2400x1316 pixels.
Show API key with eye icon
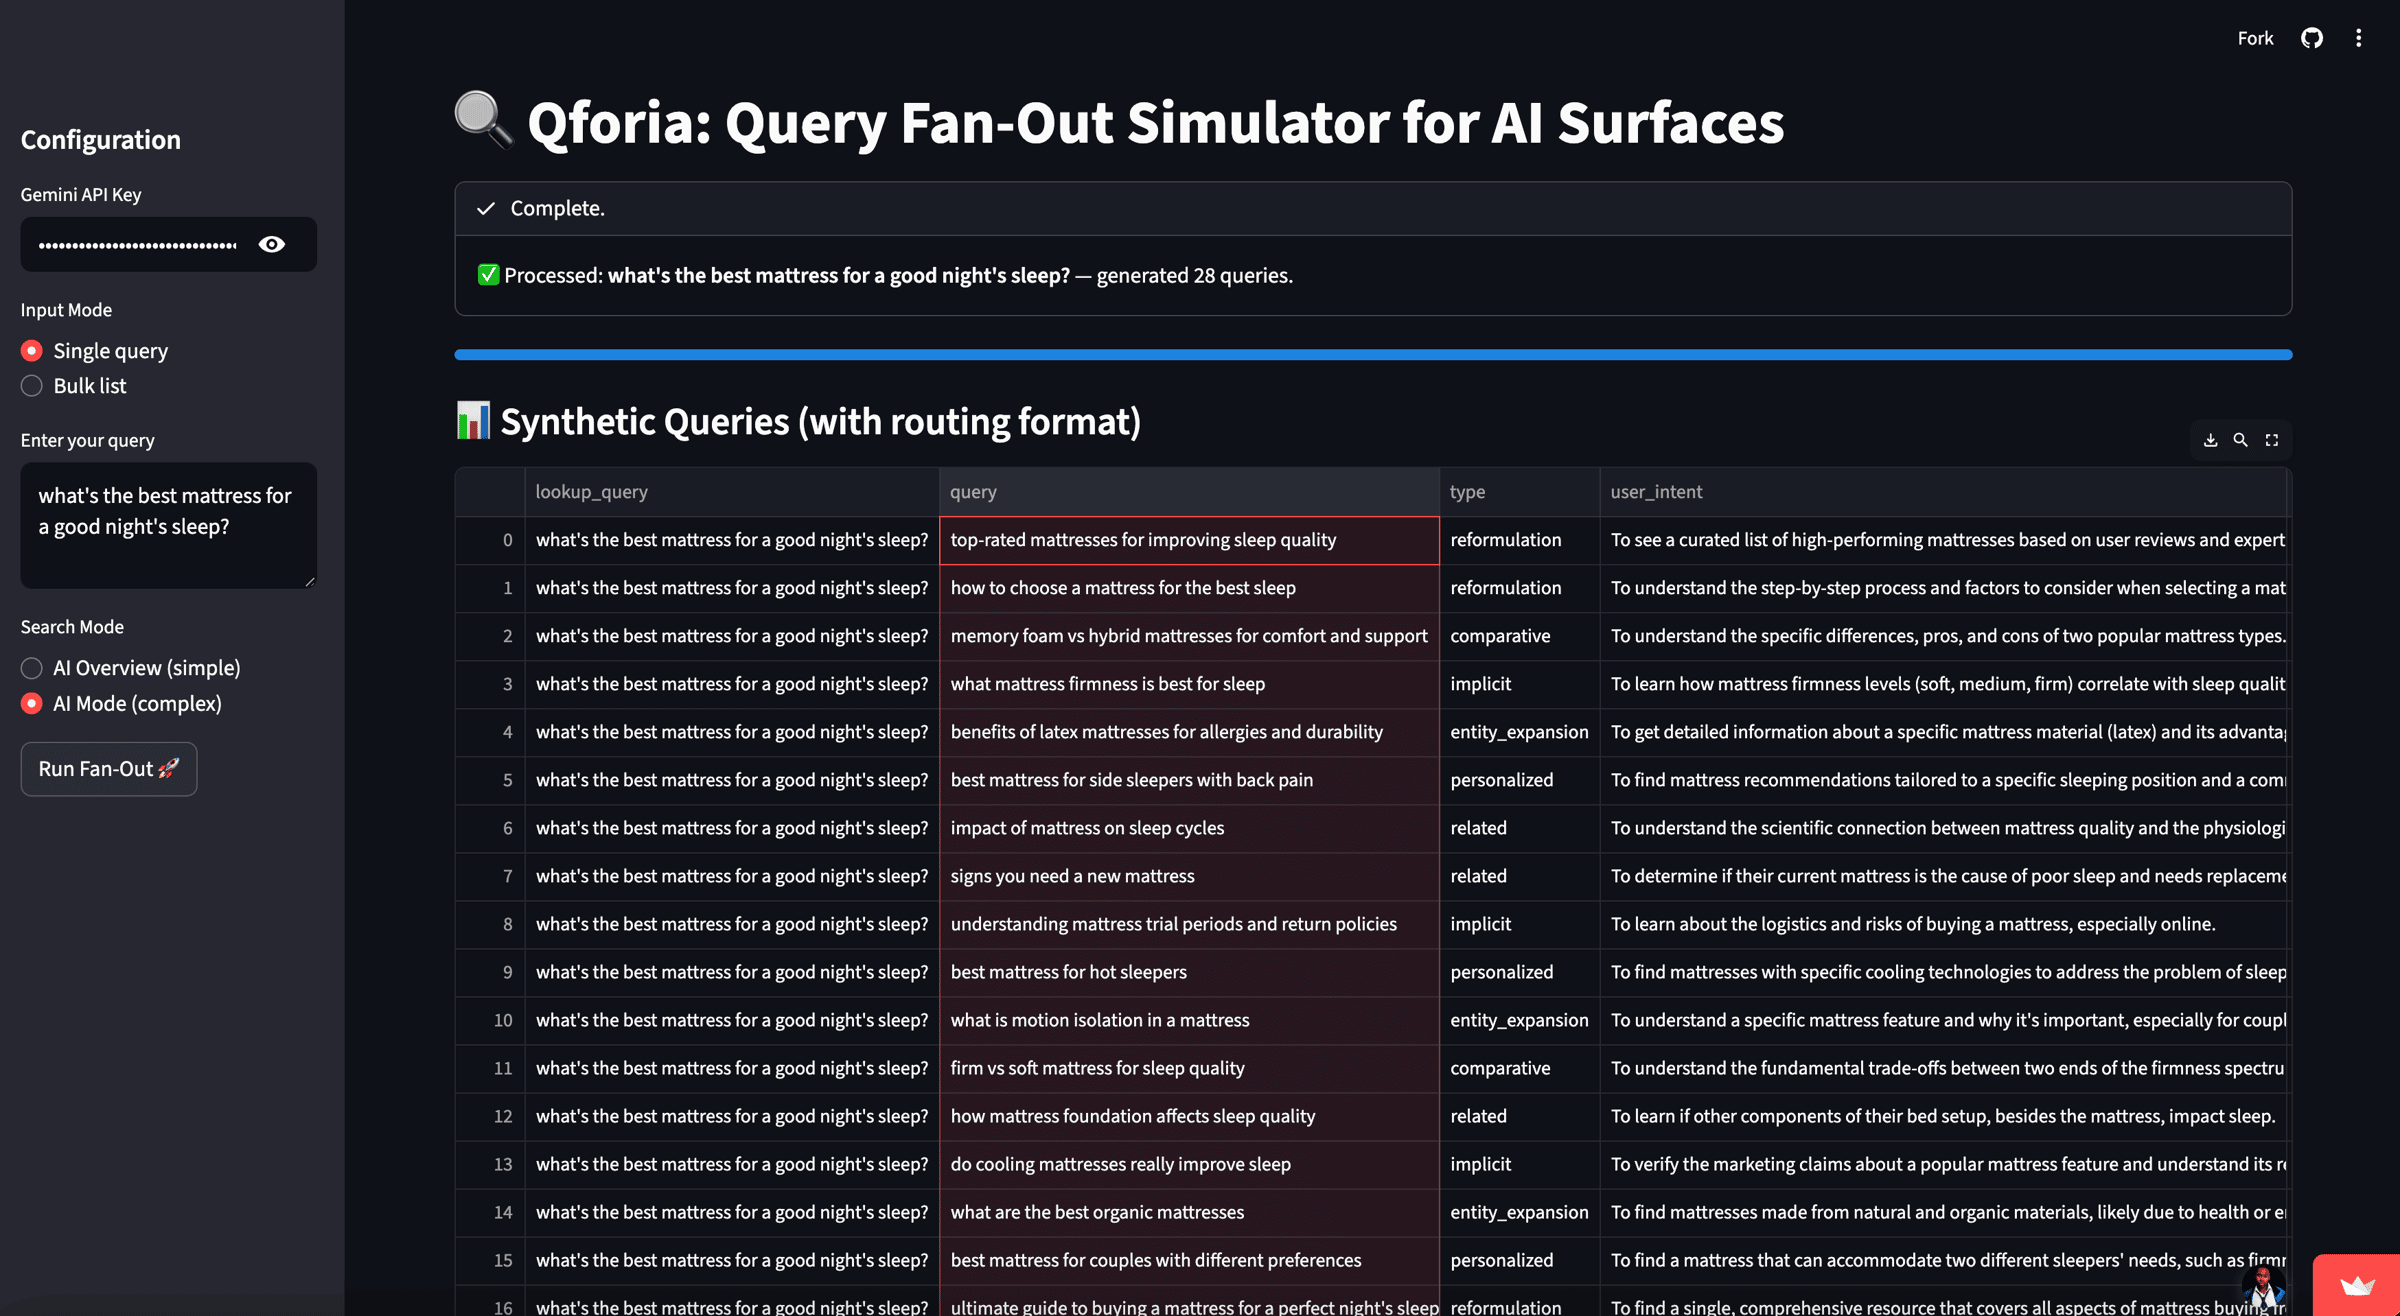pyautogui.click(x=271, y=244)
